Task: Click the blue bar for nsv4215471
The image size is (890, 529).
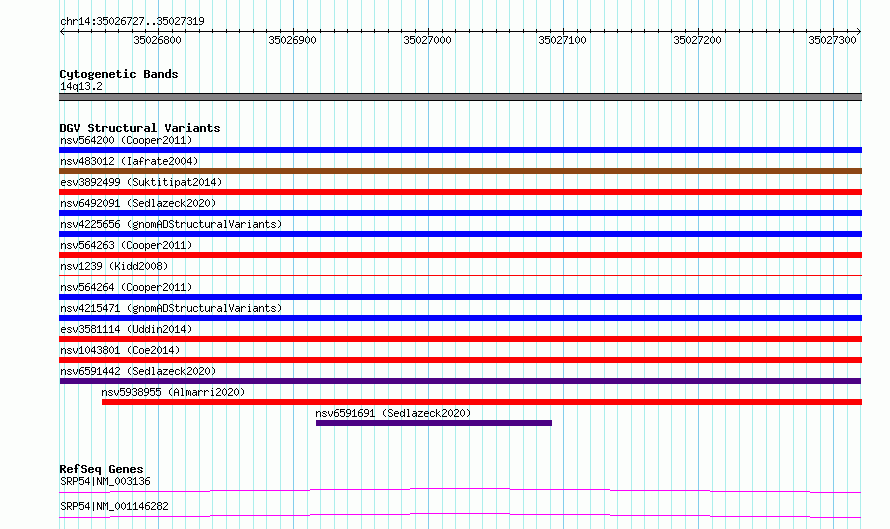Action: [460, 318]
